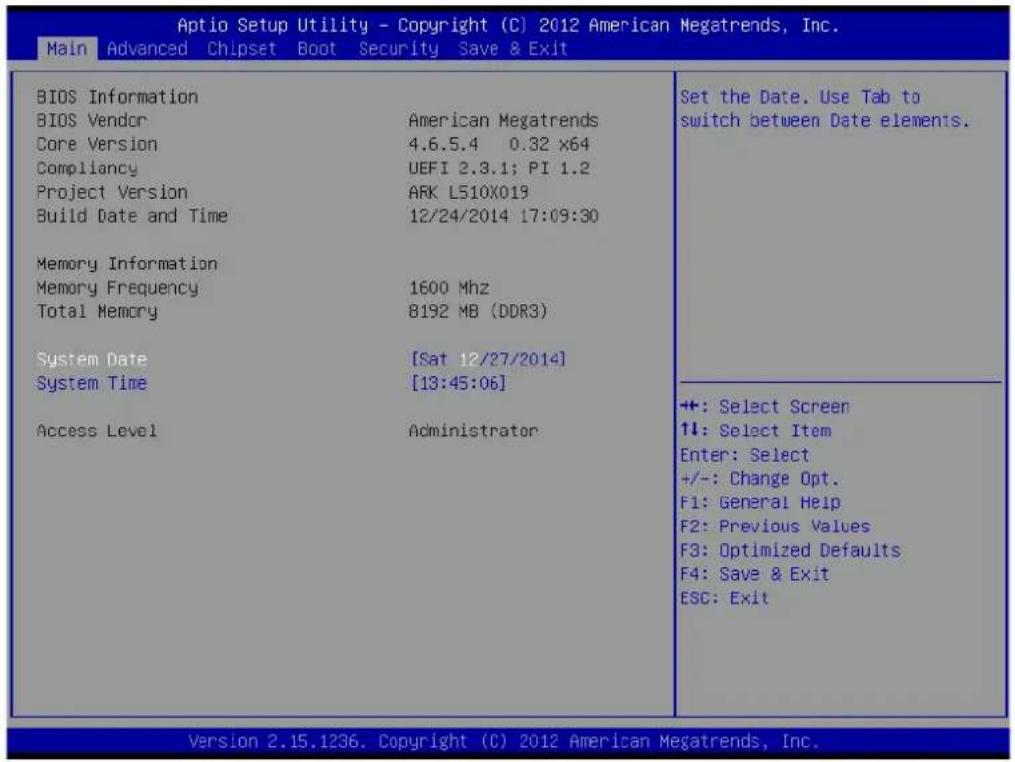
Task: Click the 12/24/2014 17:09:30 build value
Action: (x=503, y=216)
